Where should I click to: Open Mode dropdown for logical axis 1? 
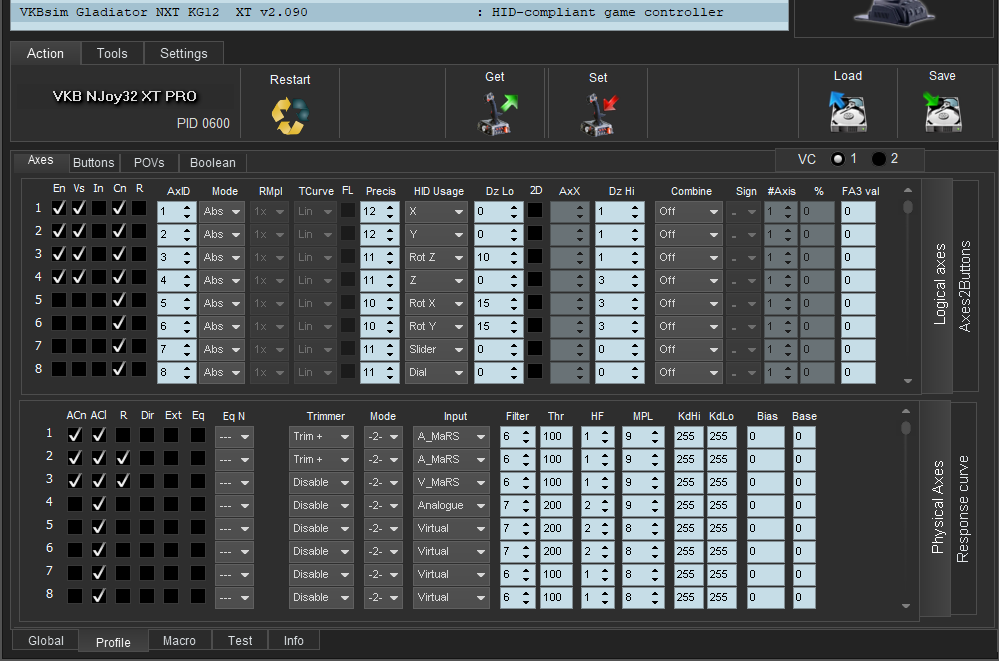(x=222, y=212)
